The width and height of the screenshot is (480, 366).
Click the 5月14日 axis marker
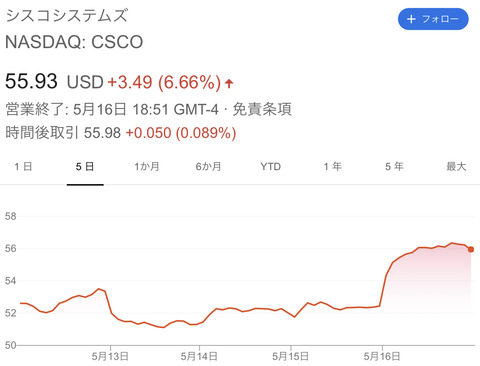click(x=199, y=356)
